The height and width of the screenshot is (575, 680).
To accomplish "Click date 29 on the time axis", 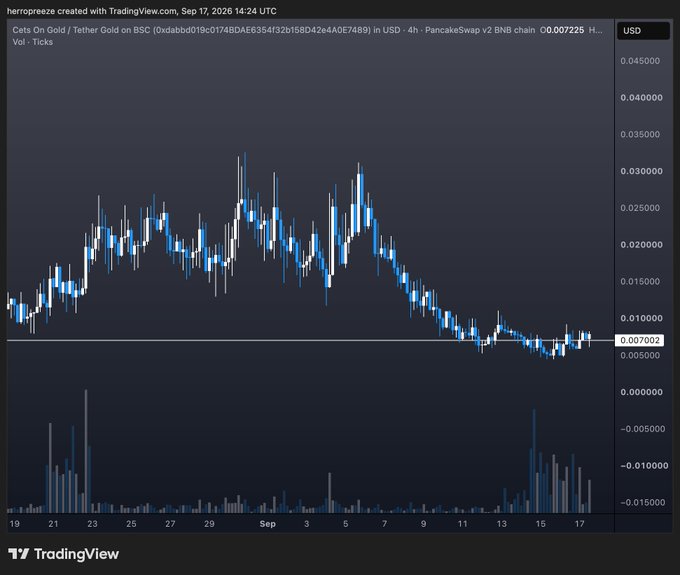I will [x=209, y=524].
